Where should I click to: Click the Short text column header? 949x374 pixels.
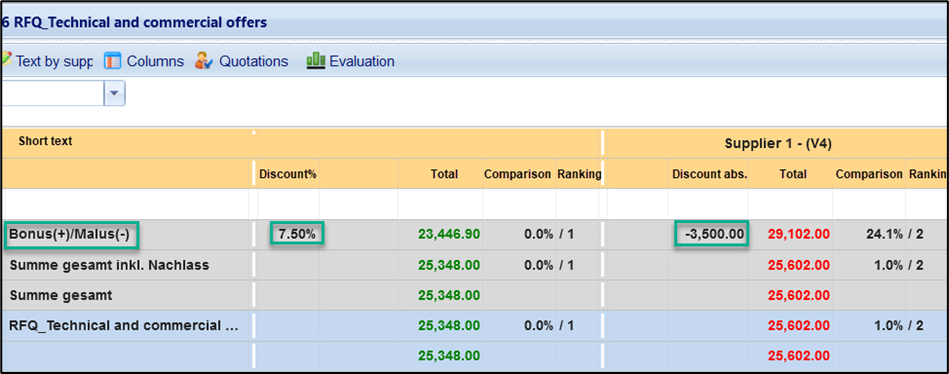tap(45, 141)
